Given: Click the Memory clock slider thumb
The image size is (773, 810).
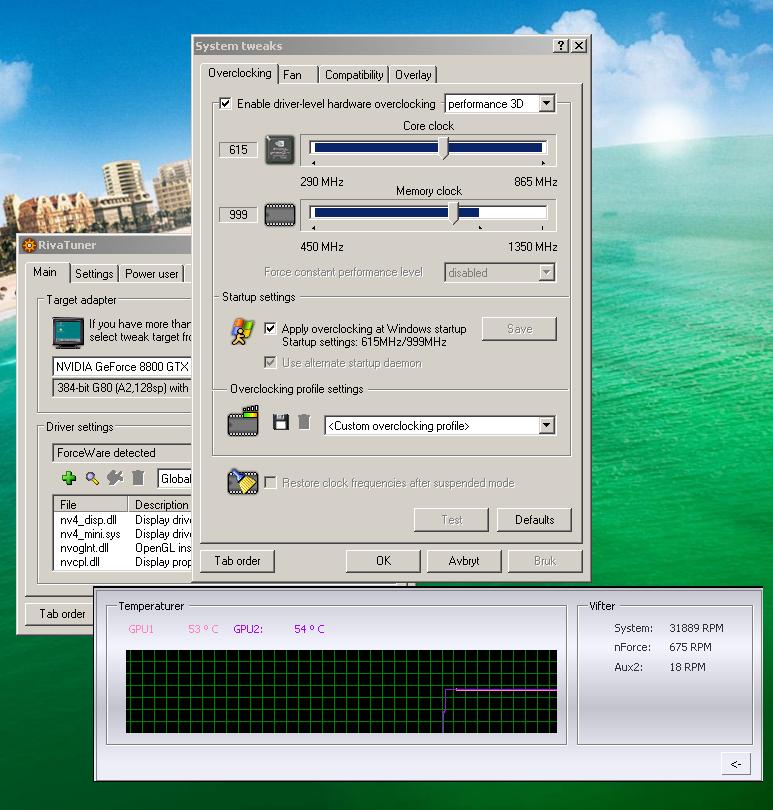Looking at the screenshot, I should click(x=454, y=213).
